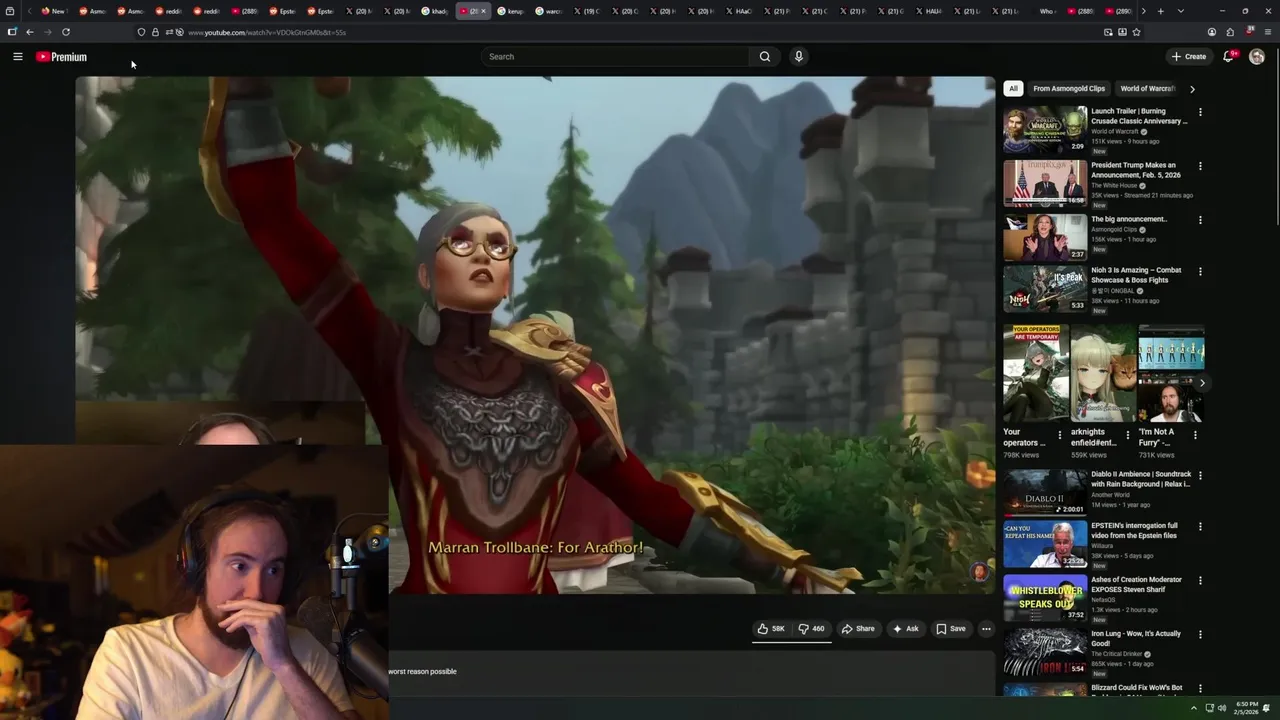Expand the browser tab list chevron
Viewport: 1280px width, 720px height.
click(1180, 11)
